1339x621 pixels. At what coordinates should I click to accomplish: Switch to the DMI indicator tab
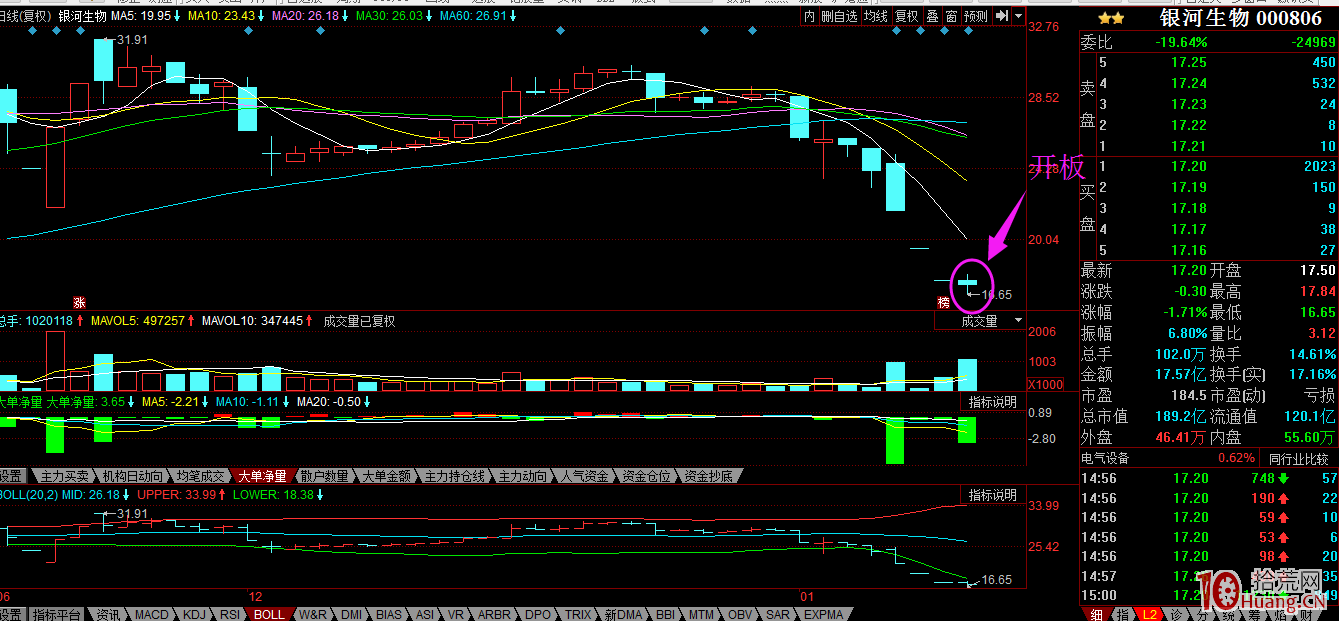(x=351, y=614)
